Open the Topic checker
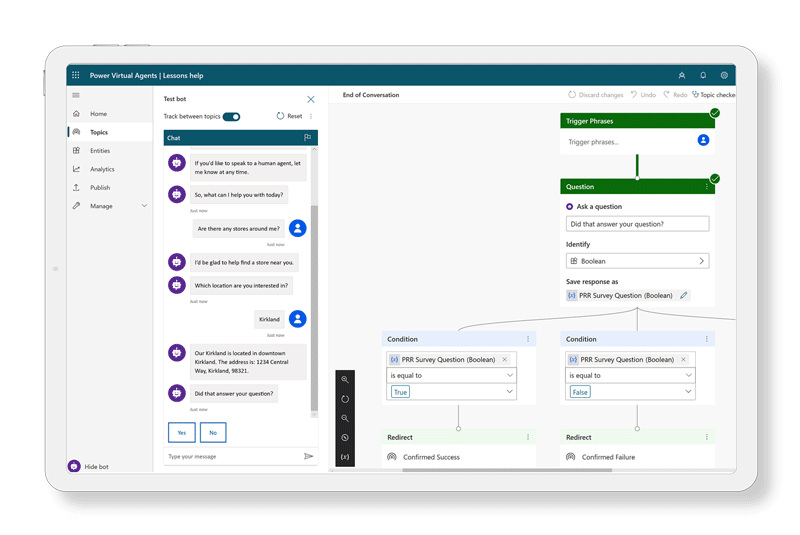800x535 pixels. (x=714, y=95)
